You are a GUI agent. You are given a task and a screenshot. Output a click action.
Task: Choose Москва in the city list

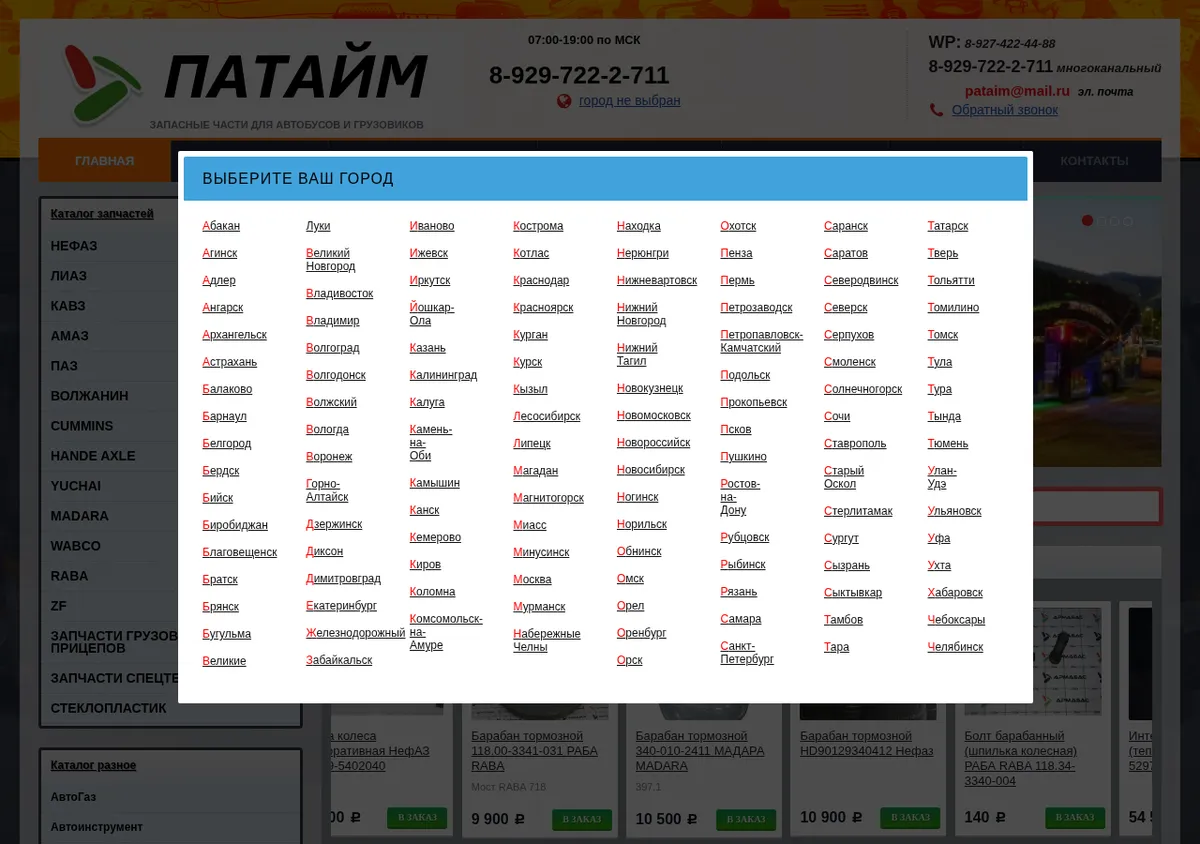(x=532, y=579)
